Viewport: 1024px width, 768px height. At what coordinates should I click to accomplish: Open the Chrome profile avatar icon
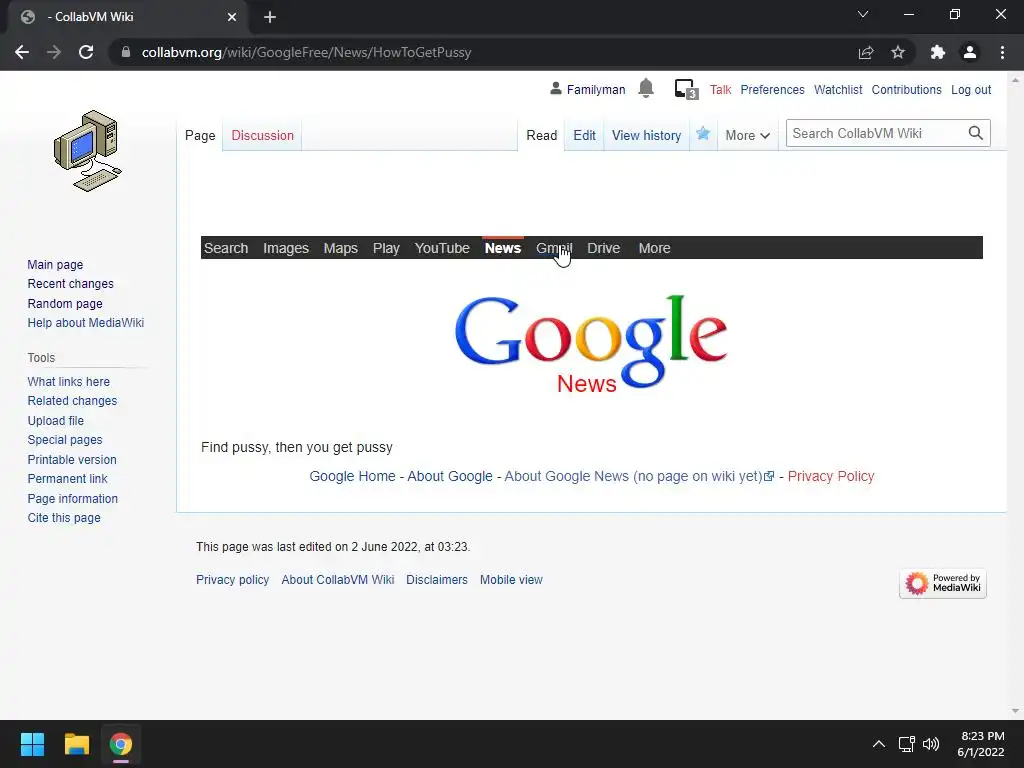[x=970, y=52]
